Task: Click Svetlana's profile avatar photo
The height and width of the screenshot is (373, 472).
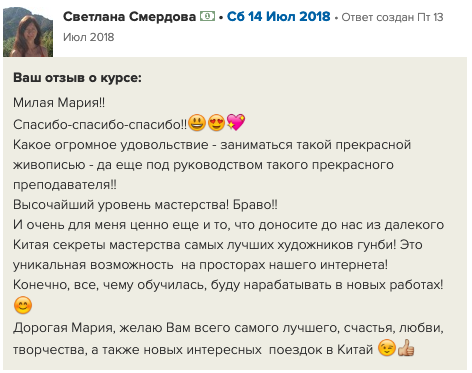Action: tap(28, 32)
